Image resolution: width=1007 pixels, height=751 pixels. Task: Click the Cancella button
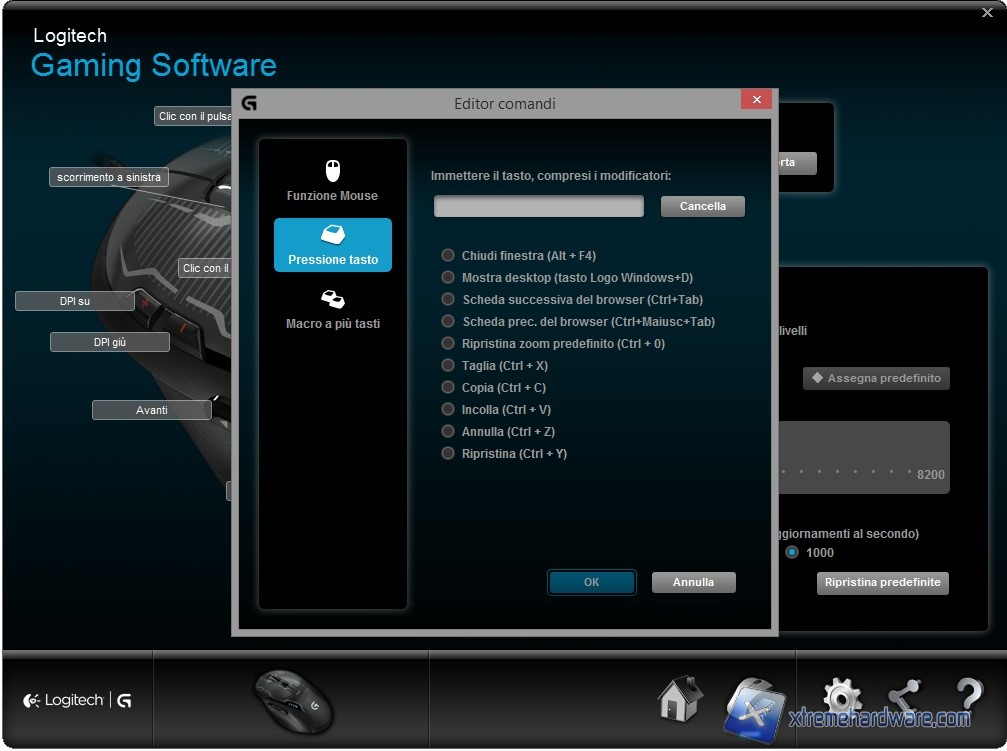click(702, 206)
